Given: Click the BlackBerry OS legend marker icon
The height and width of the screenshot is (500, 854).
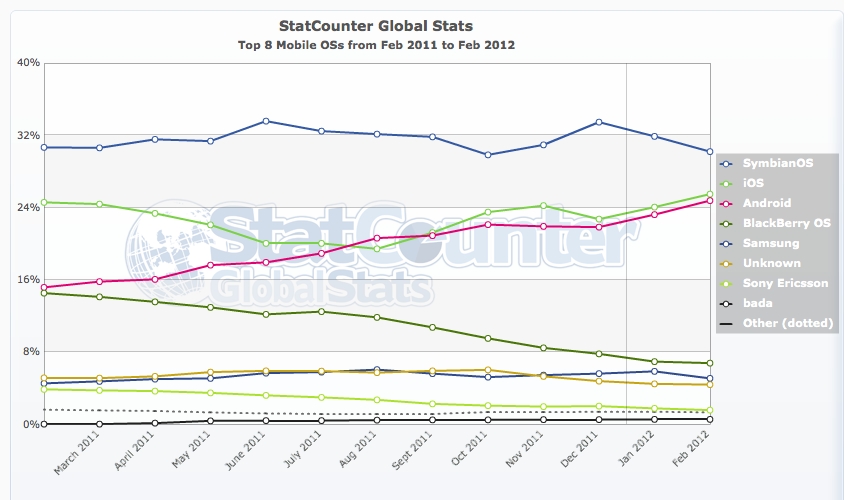Looking at the screenshot, I should pos(727,223).
